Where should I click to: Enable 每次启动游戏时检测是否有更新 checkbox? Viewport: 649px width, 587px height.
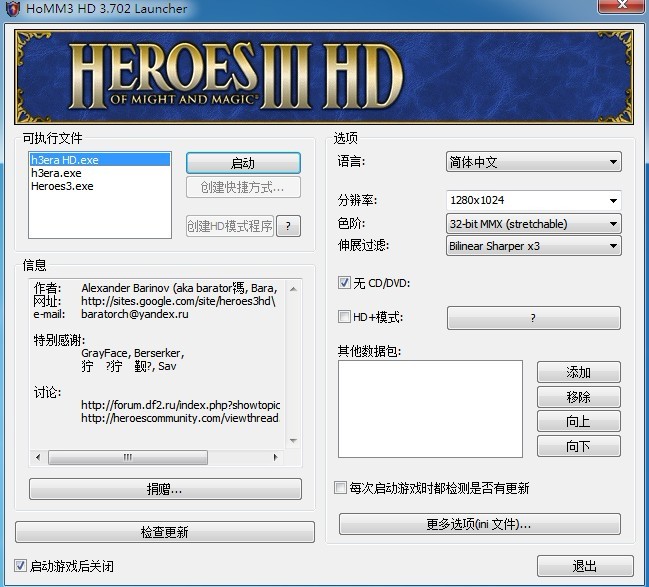pyautogui.click(x=340, y=488)
